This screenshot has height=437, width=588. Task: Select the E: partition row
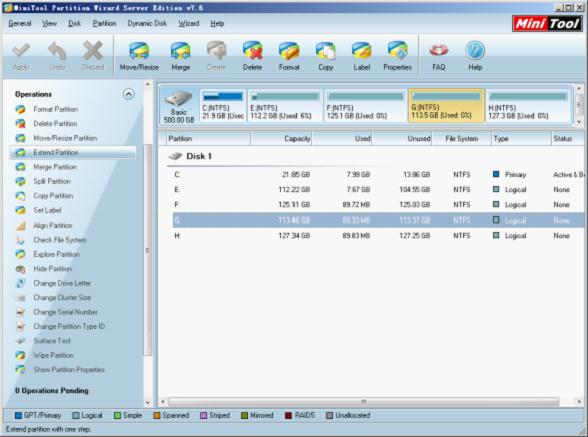click(378, 190)
